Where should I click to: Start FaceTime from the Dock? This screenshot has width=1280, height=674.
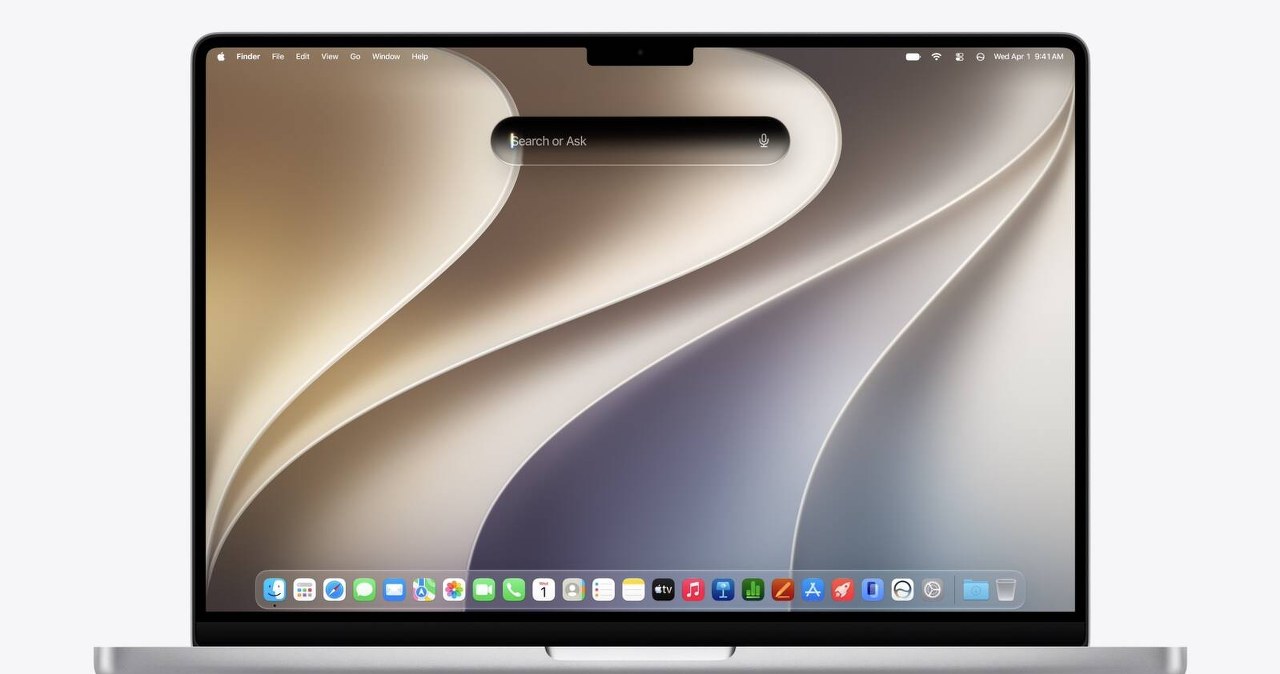[484, 590]
